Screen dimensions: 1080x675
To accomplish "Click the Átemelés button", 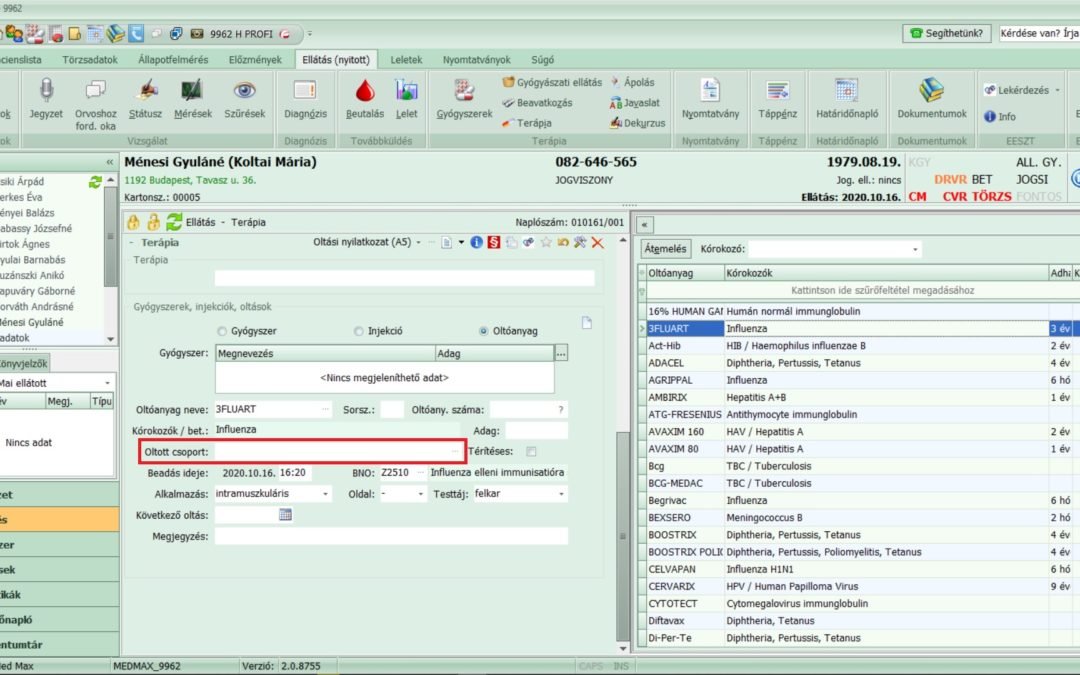I will tap(666, 249).
